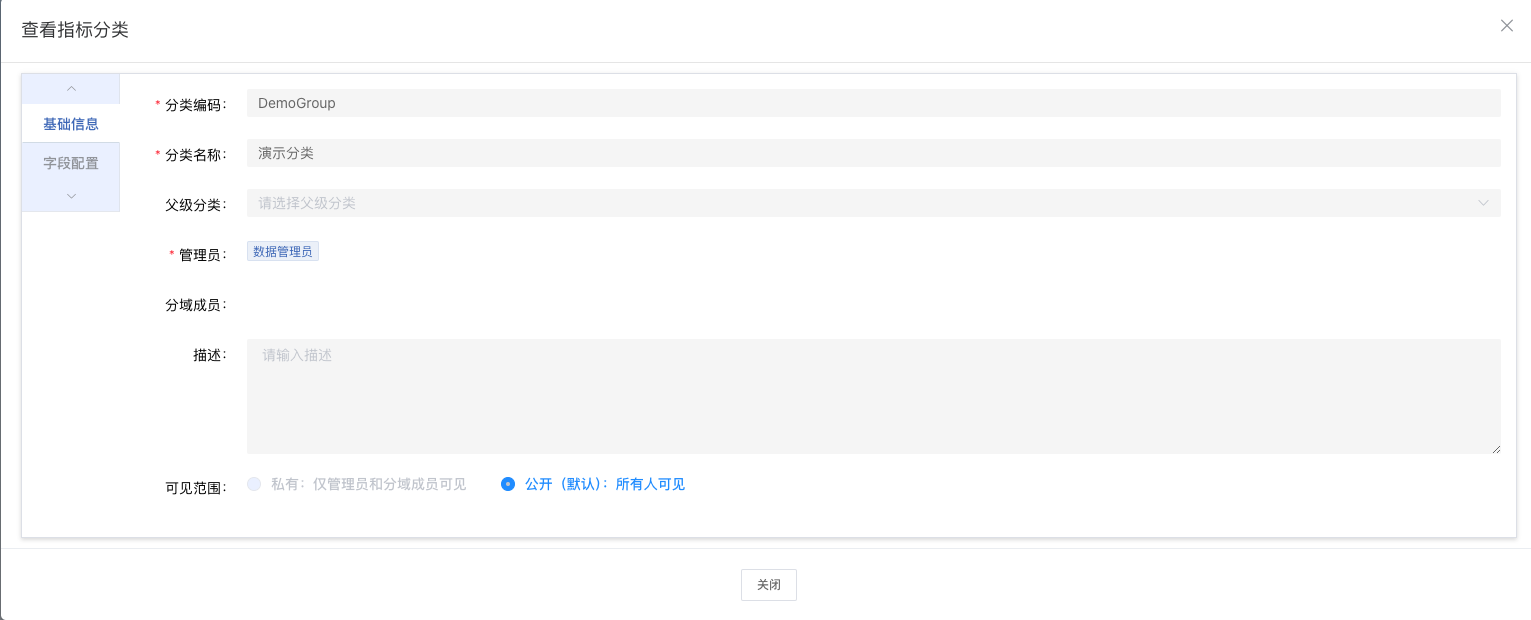Viewport: 1531px width, 620px height.
Task: Open the 请选择父级分类 dropdown
Action: 860,203
